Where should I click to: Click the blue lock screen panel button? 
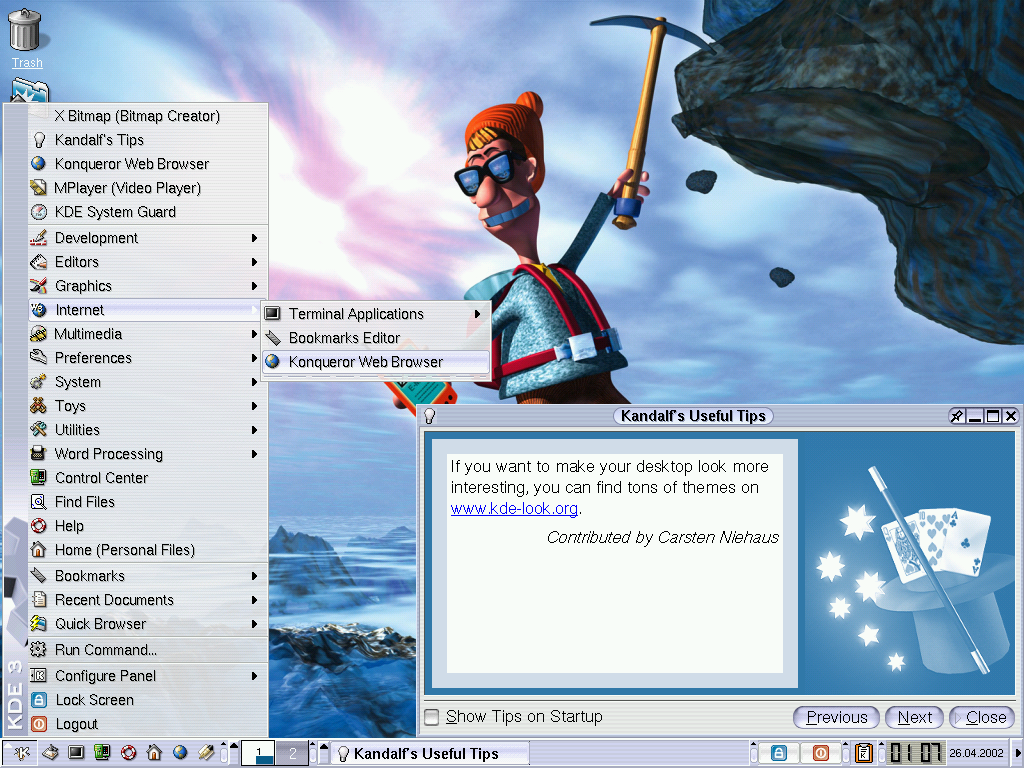pyautogui.click(x=778, y=754)
